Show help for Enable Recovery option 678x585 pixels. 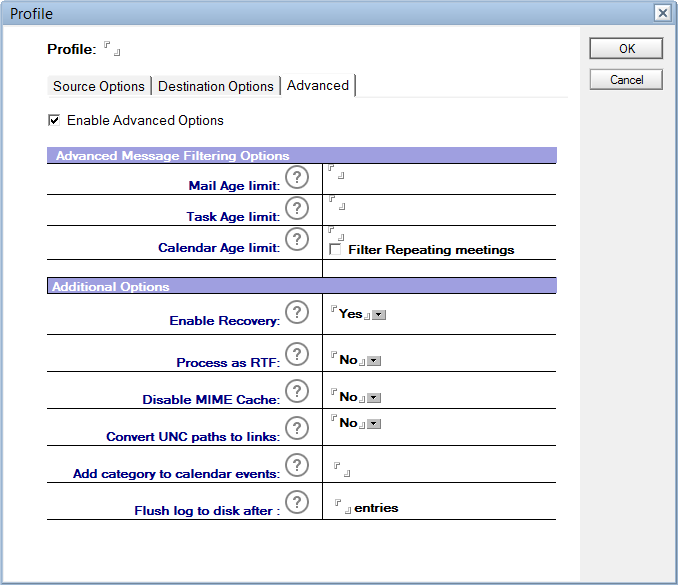(x=296, y=312)
